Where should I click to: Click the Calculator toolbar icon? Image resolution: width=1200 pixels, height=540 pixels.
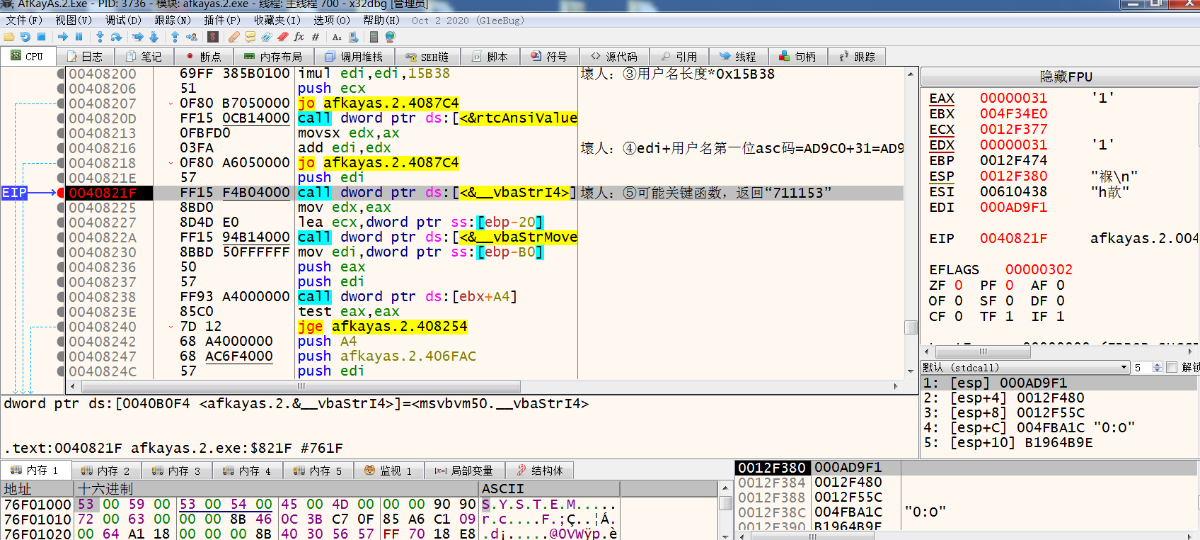click(x=374, y=36)
